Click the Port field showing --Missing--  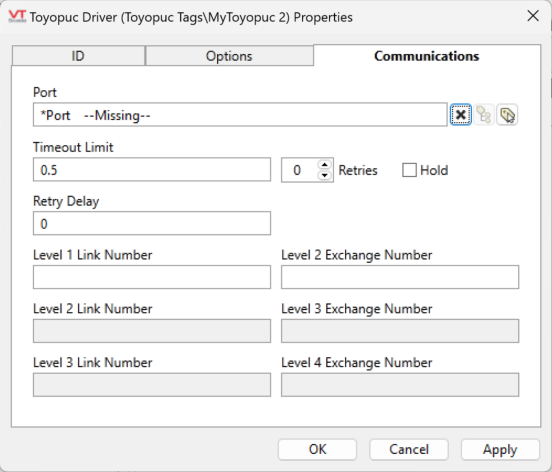(x=240, y=115)
